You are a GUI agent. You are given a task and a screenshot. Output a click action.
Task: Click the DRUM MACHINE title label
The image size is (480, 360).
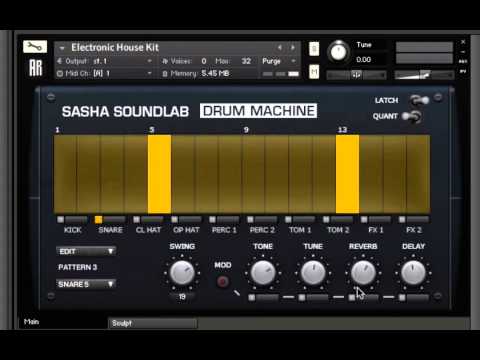coord(258,111)
